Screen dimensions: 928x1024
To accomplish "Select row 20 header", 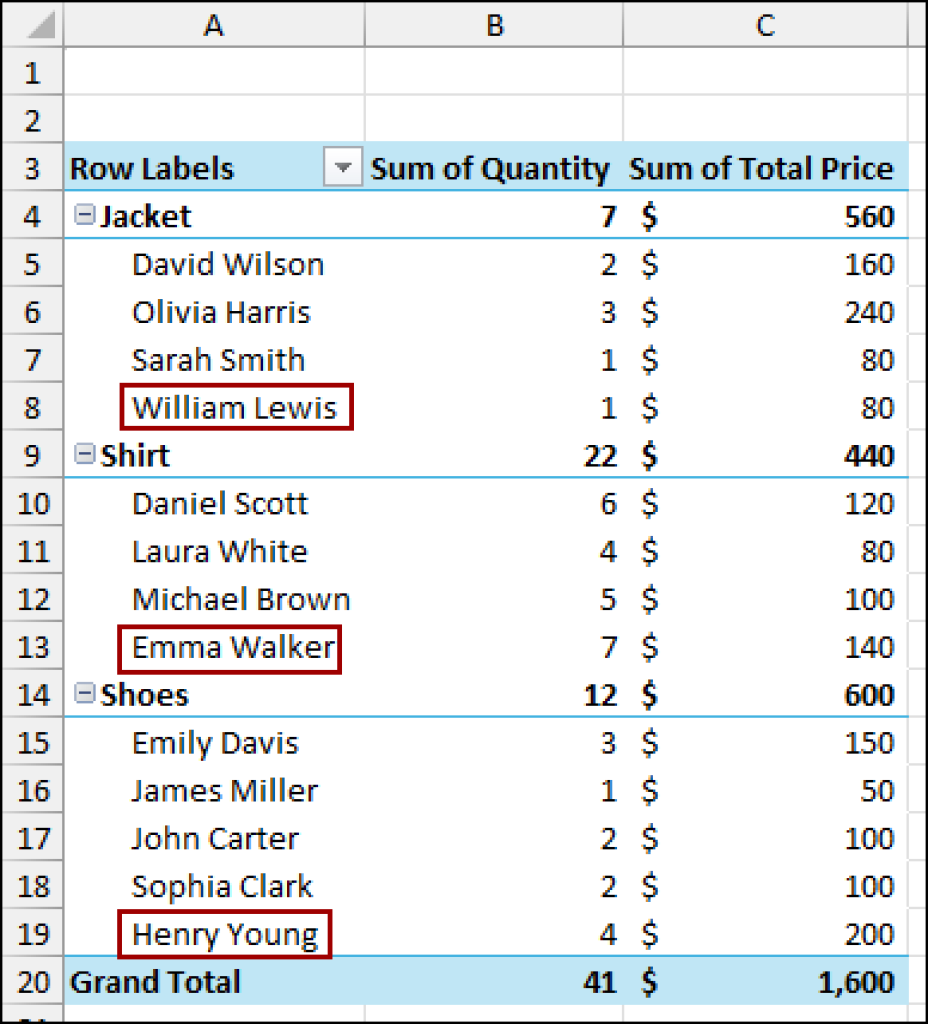I will pyautogui.click(x=33, y=981).
